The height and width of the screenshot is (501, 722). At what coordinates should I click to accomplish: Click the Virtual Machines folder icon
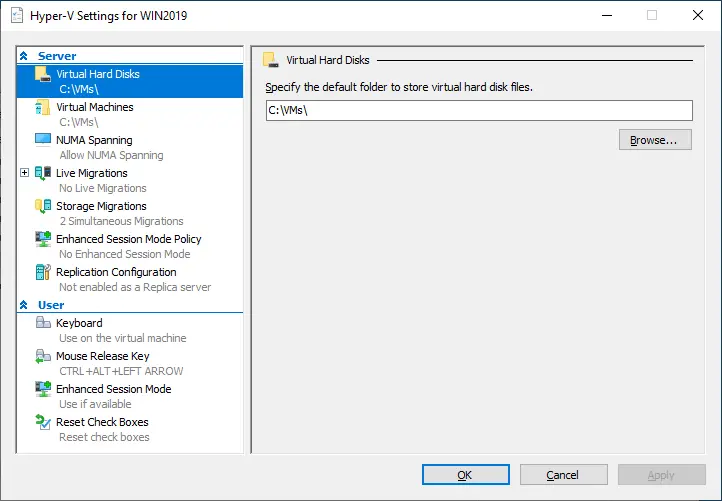click(43, 107)
